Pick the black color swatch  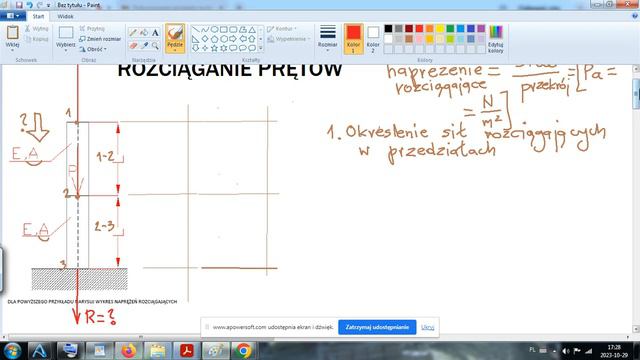pos(388,28)
